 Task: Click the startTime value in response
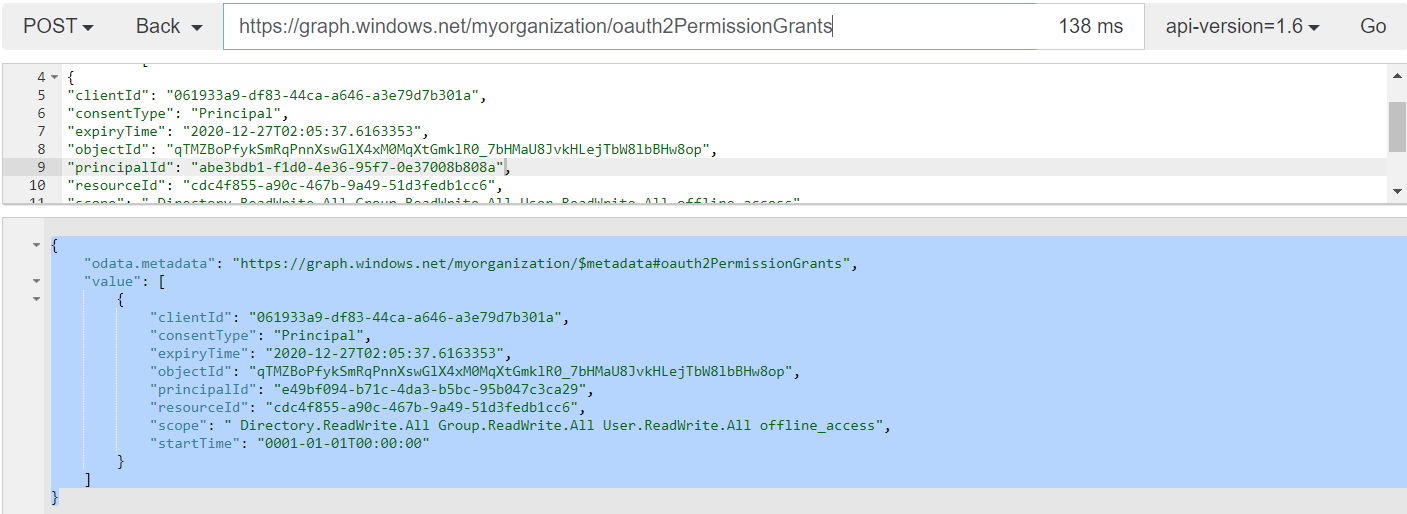click(x=343, y=443)
